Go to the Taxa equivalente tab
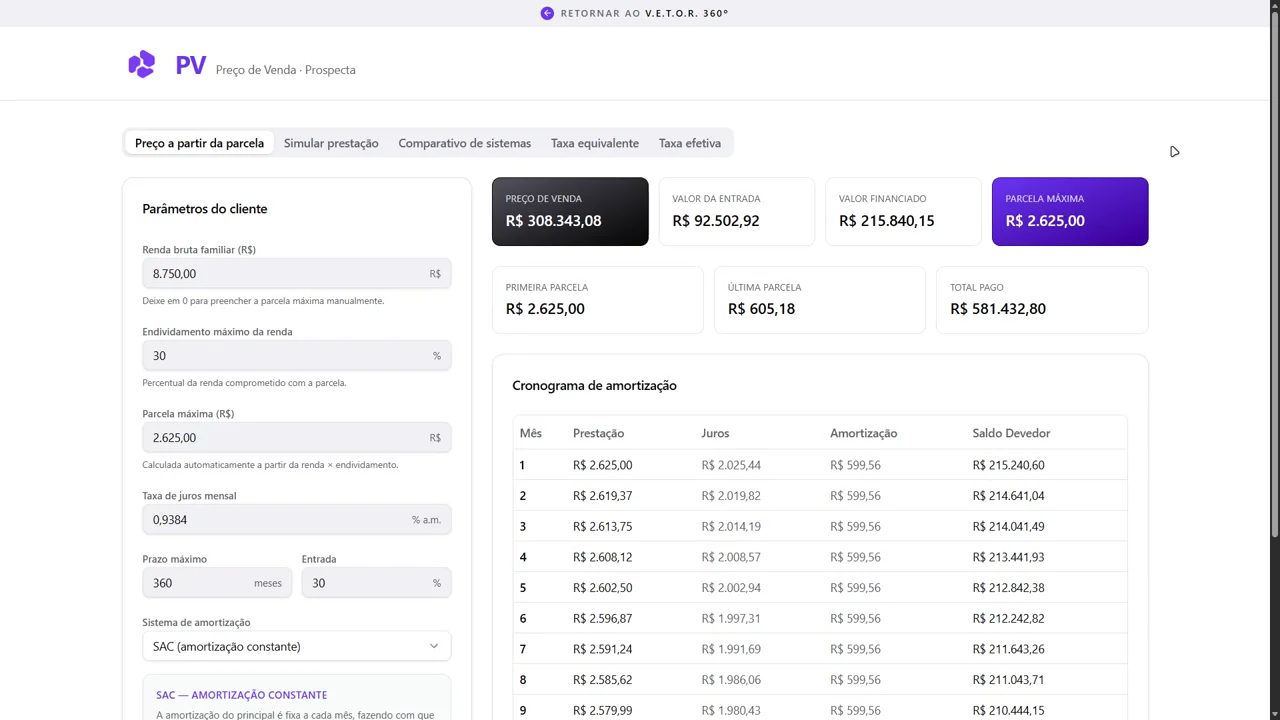 point(595,143)
